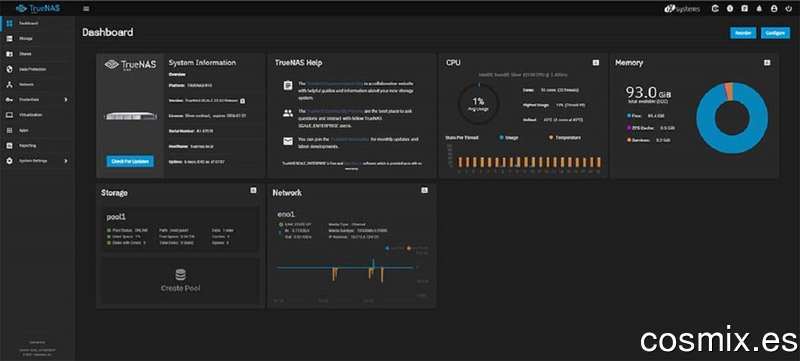Expand the System Settings submenu arrow
The height and width of the screenshot is (361, 800).
(x=66, y=161)
